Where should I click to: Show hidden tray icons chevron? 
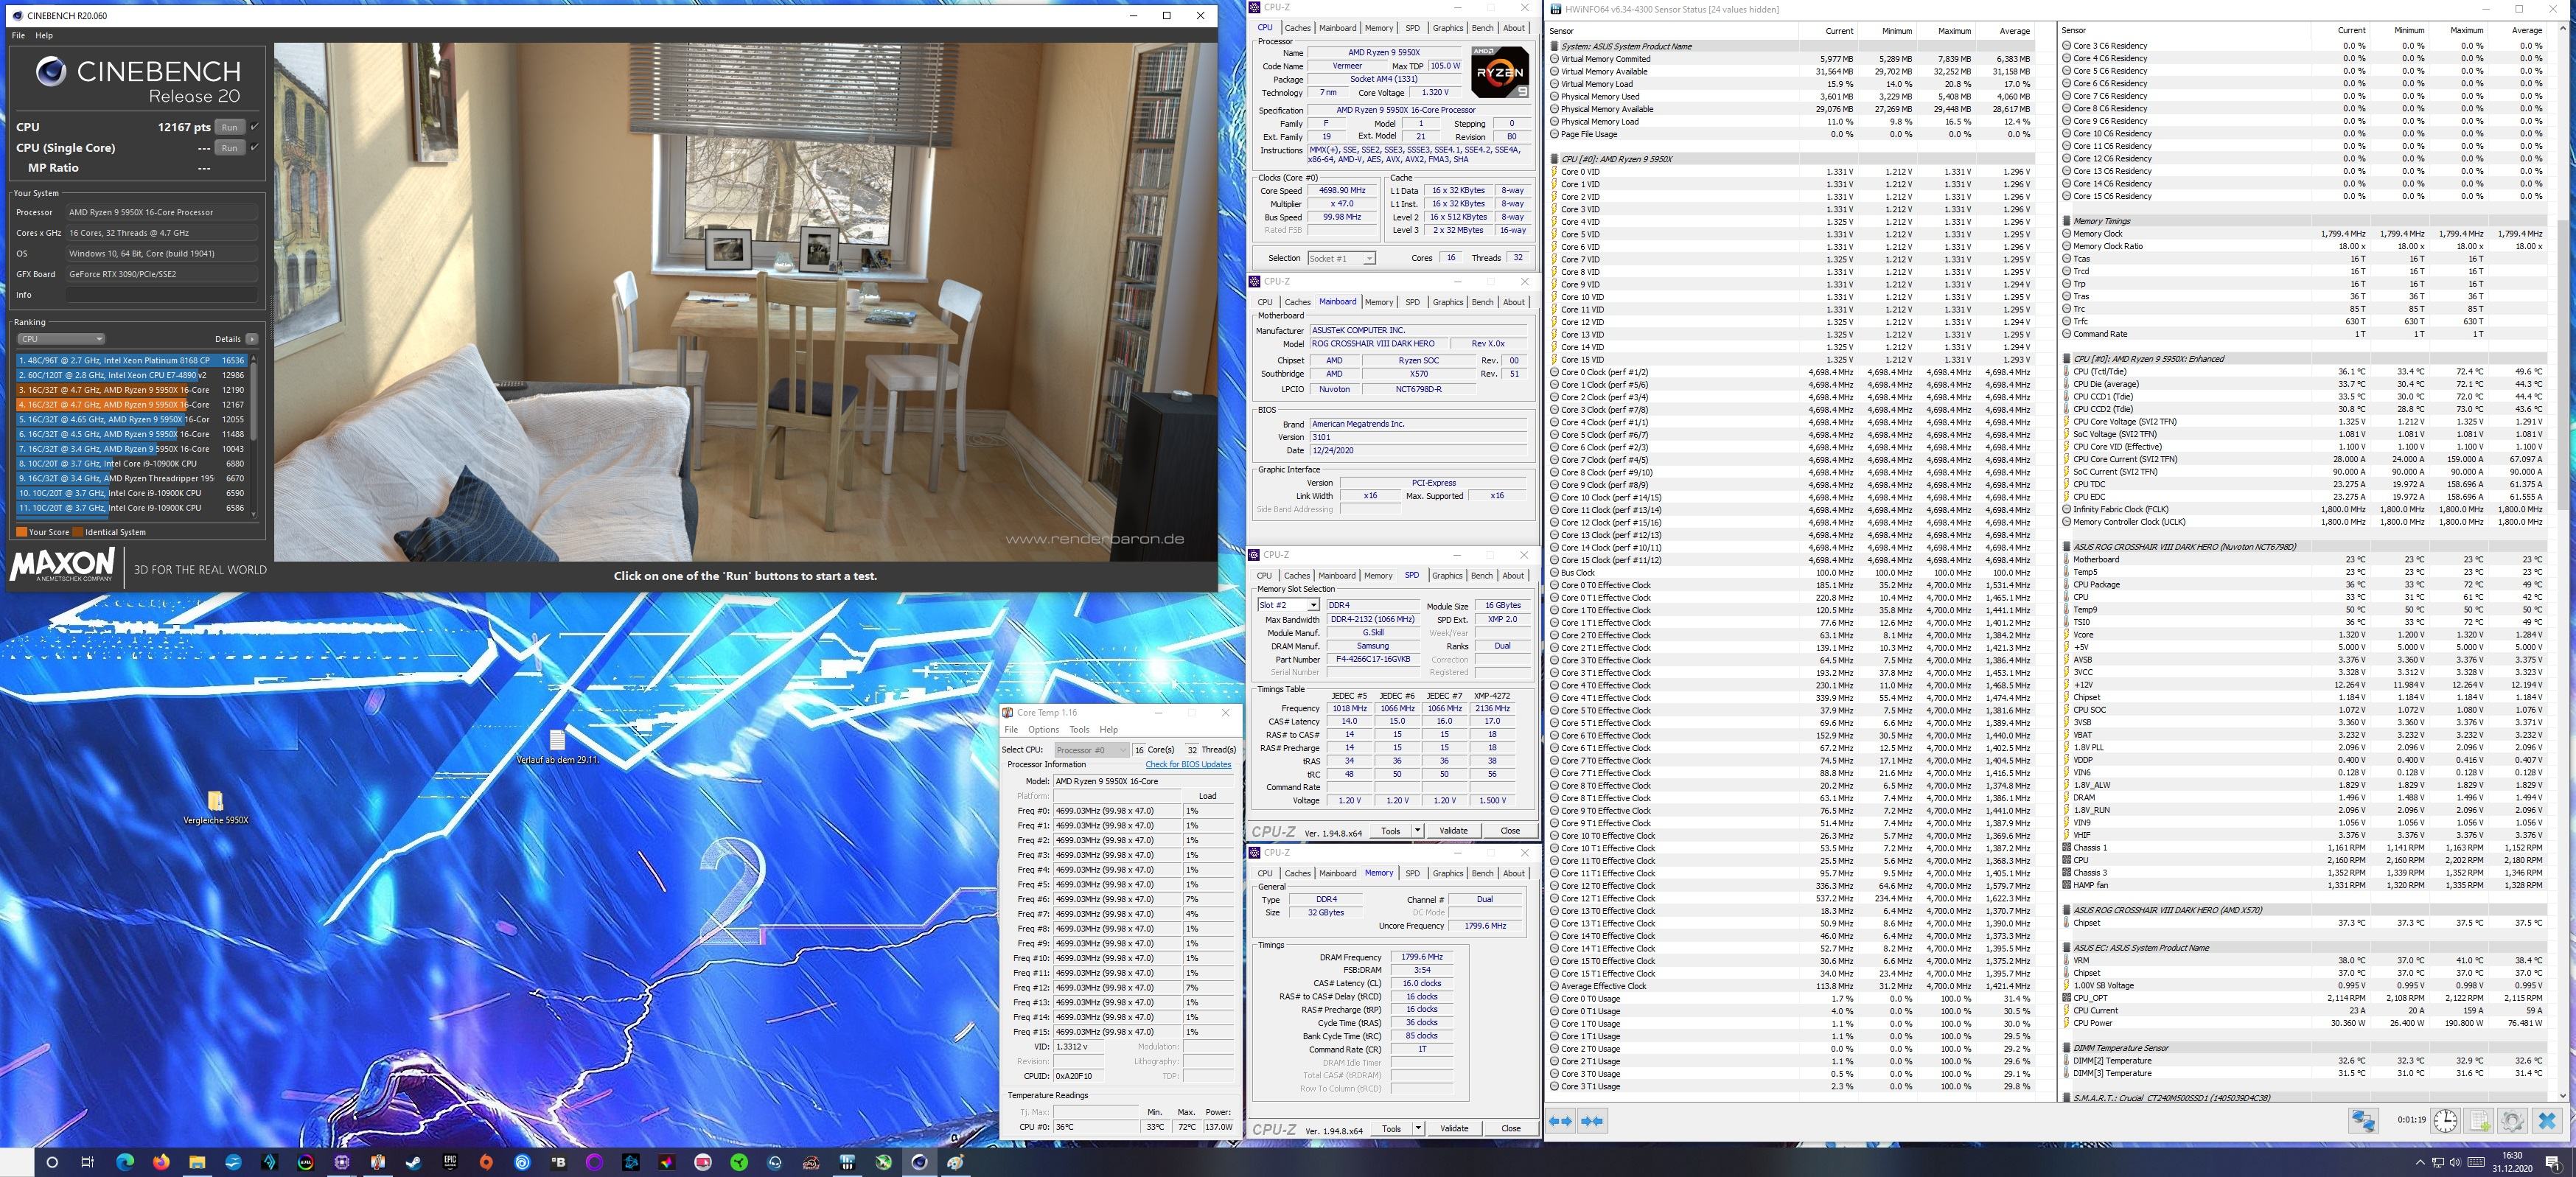pyautogui.click(x=2420, y=1162)
